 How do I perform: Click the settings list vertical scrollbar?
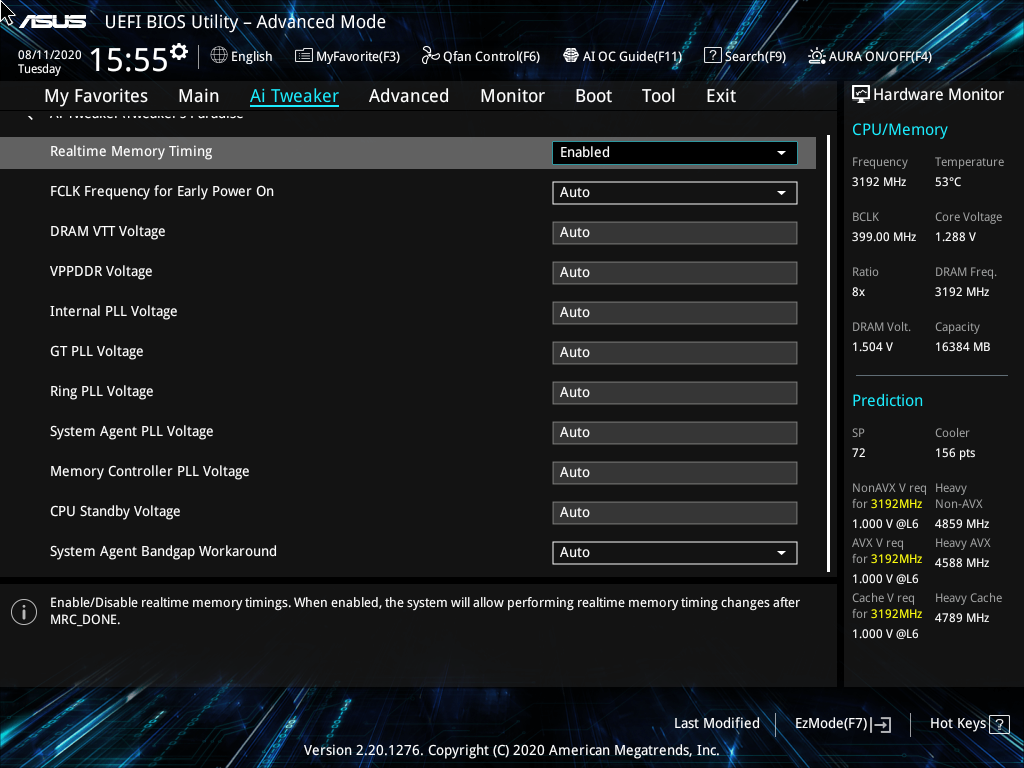pos(829,353)
